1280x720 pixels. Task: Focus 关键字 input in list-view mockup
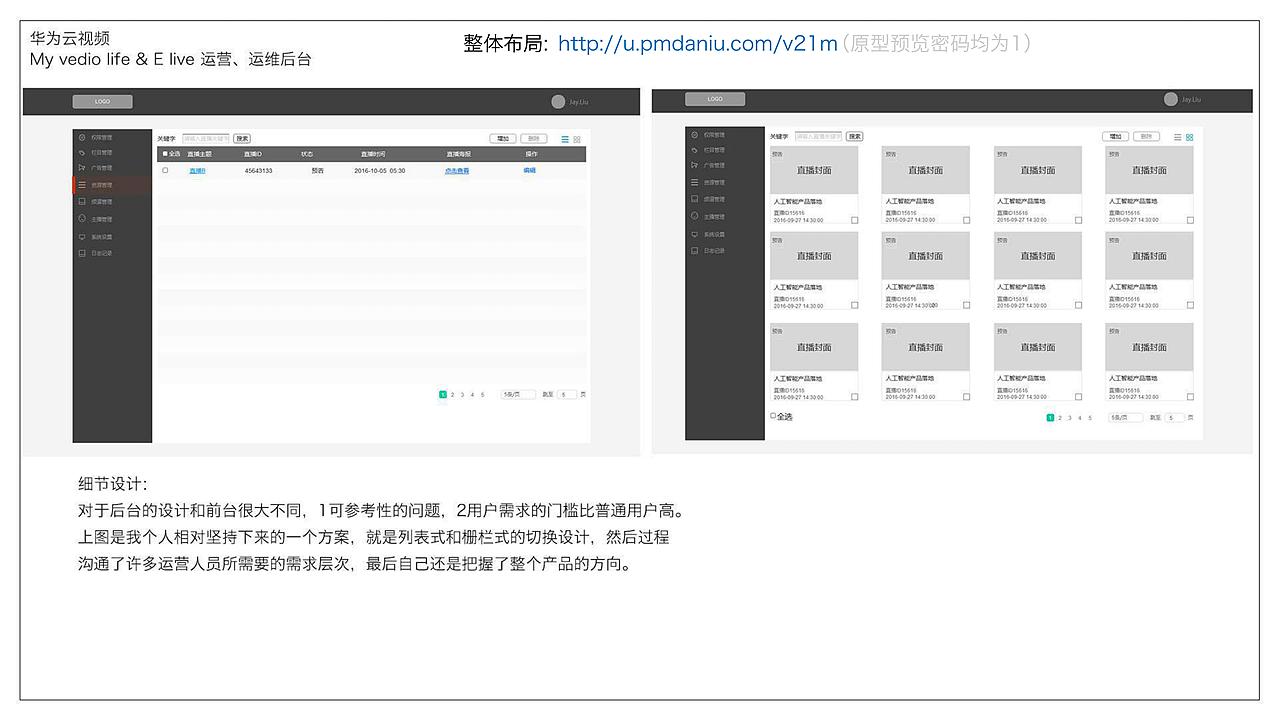(x=206, y=138)
